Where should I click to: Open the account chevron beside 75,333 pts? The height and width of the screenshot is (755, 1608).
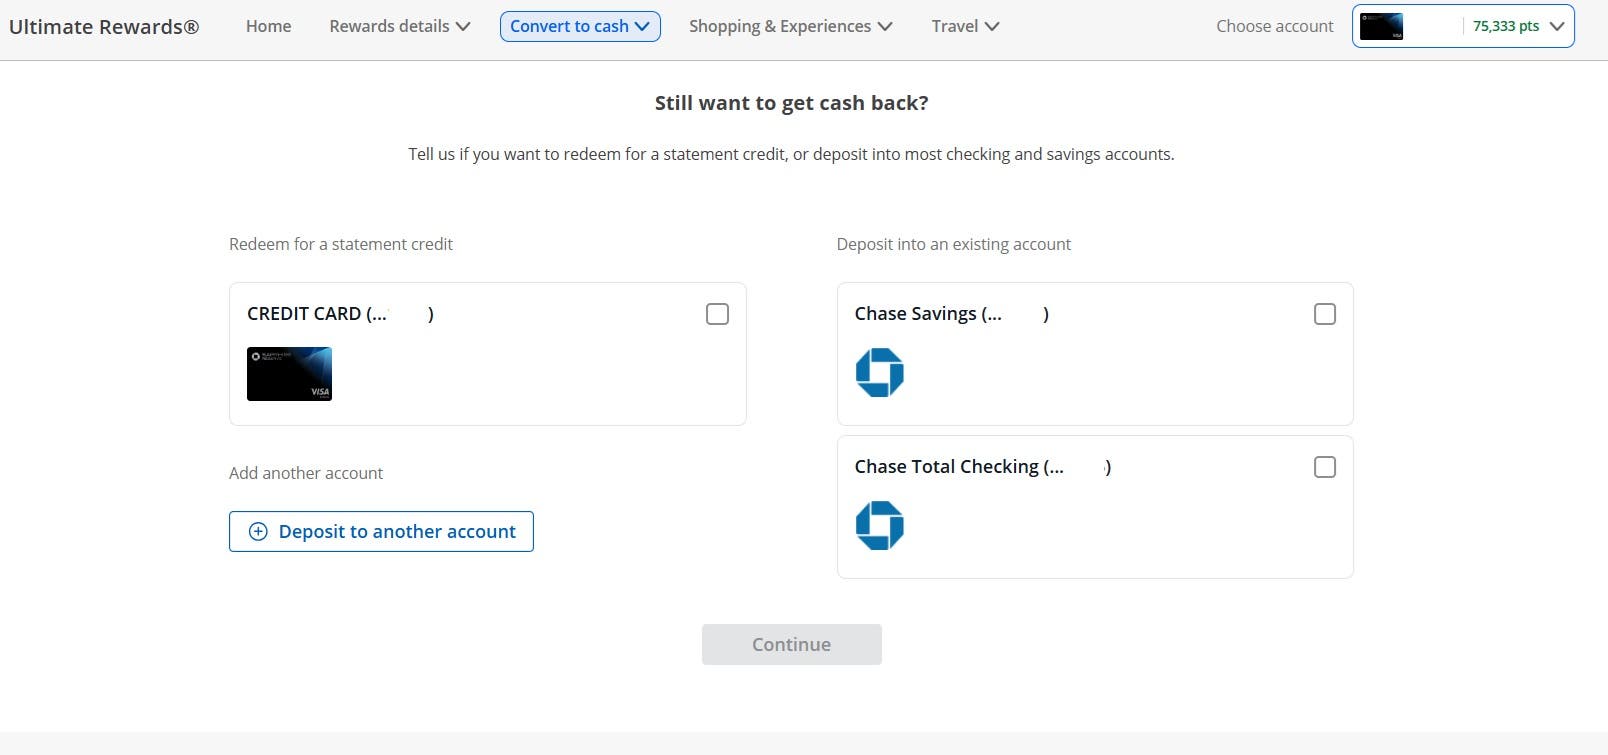pos(1556,27)
